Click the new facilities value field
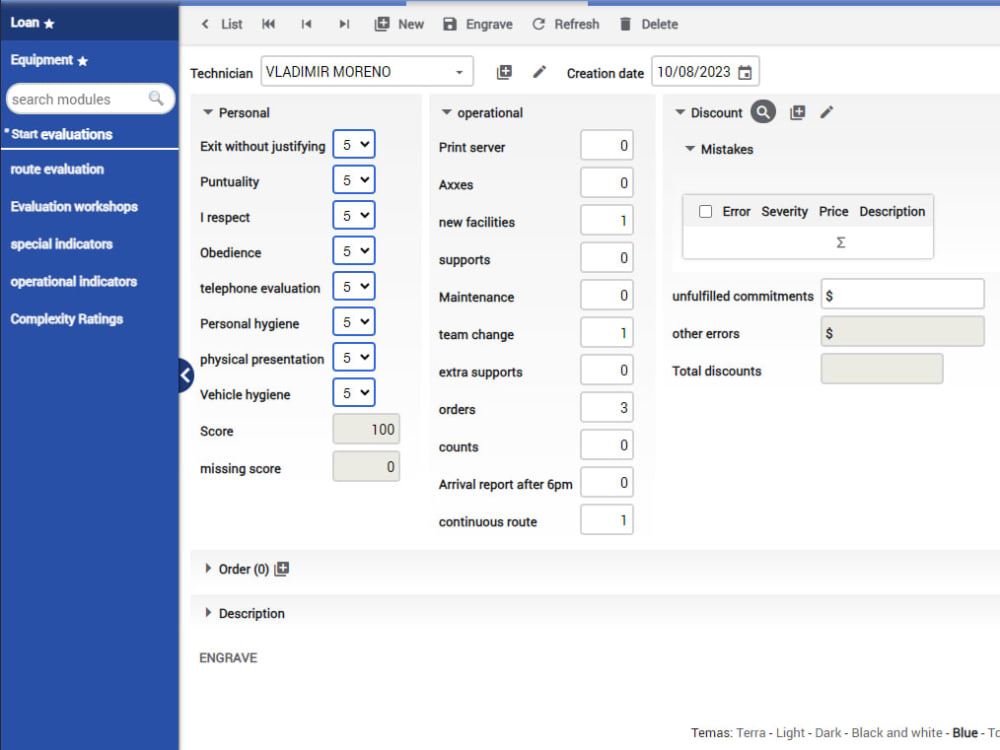This screenshot has width=1000, height=750. pos(607,221)
